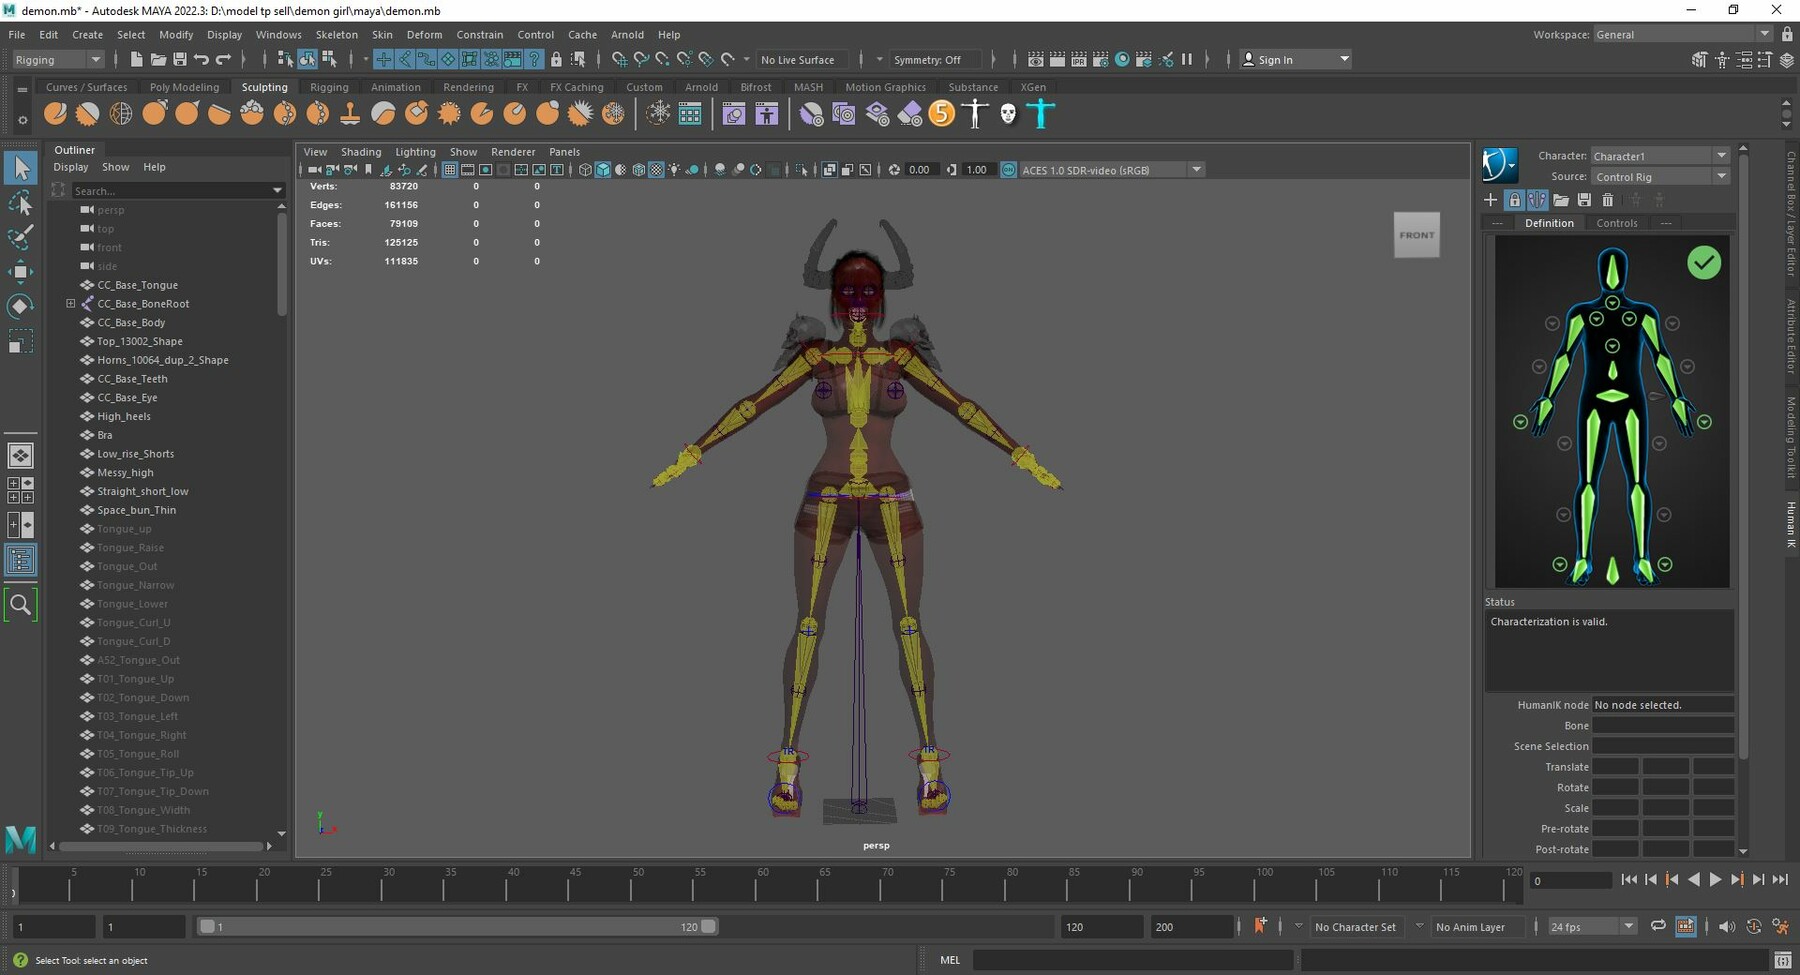Pick the Lasso select tool
This screenshot has height=975, width=1800.
[x=20, y=203]
